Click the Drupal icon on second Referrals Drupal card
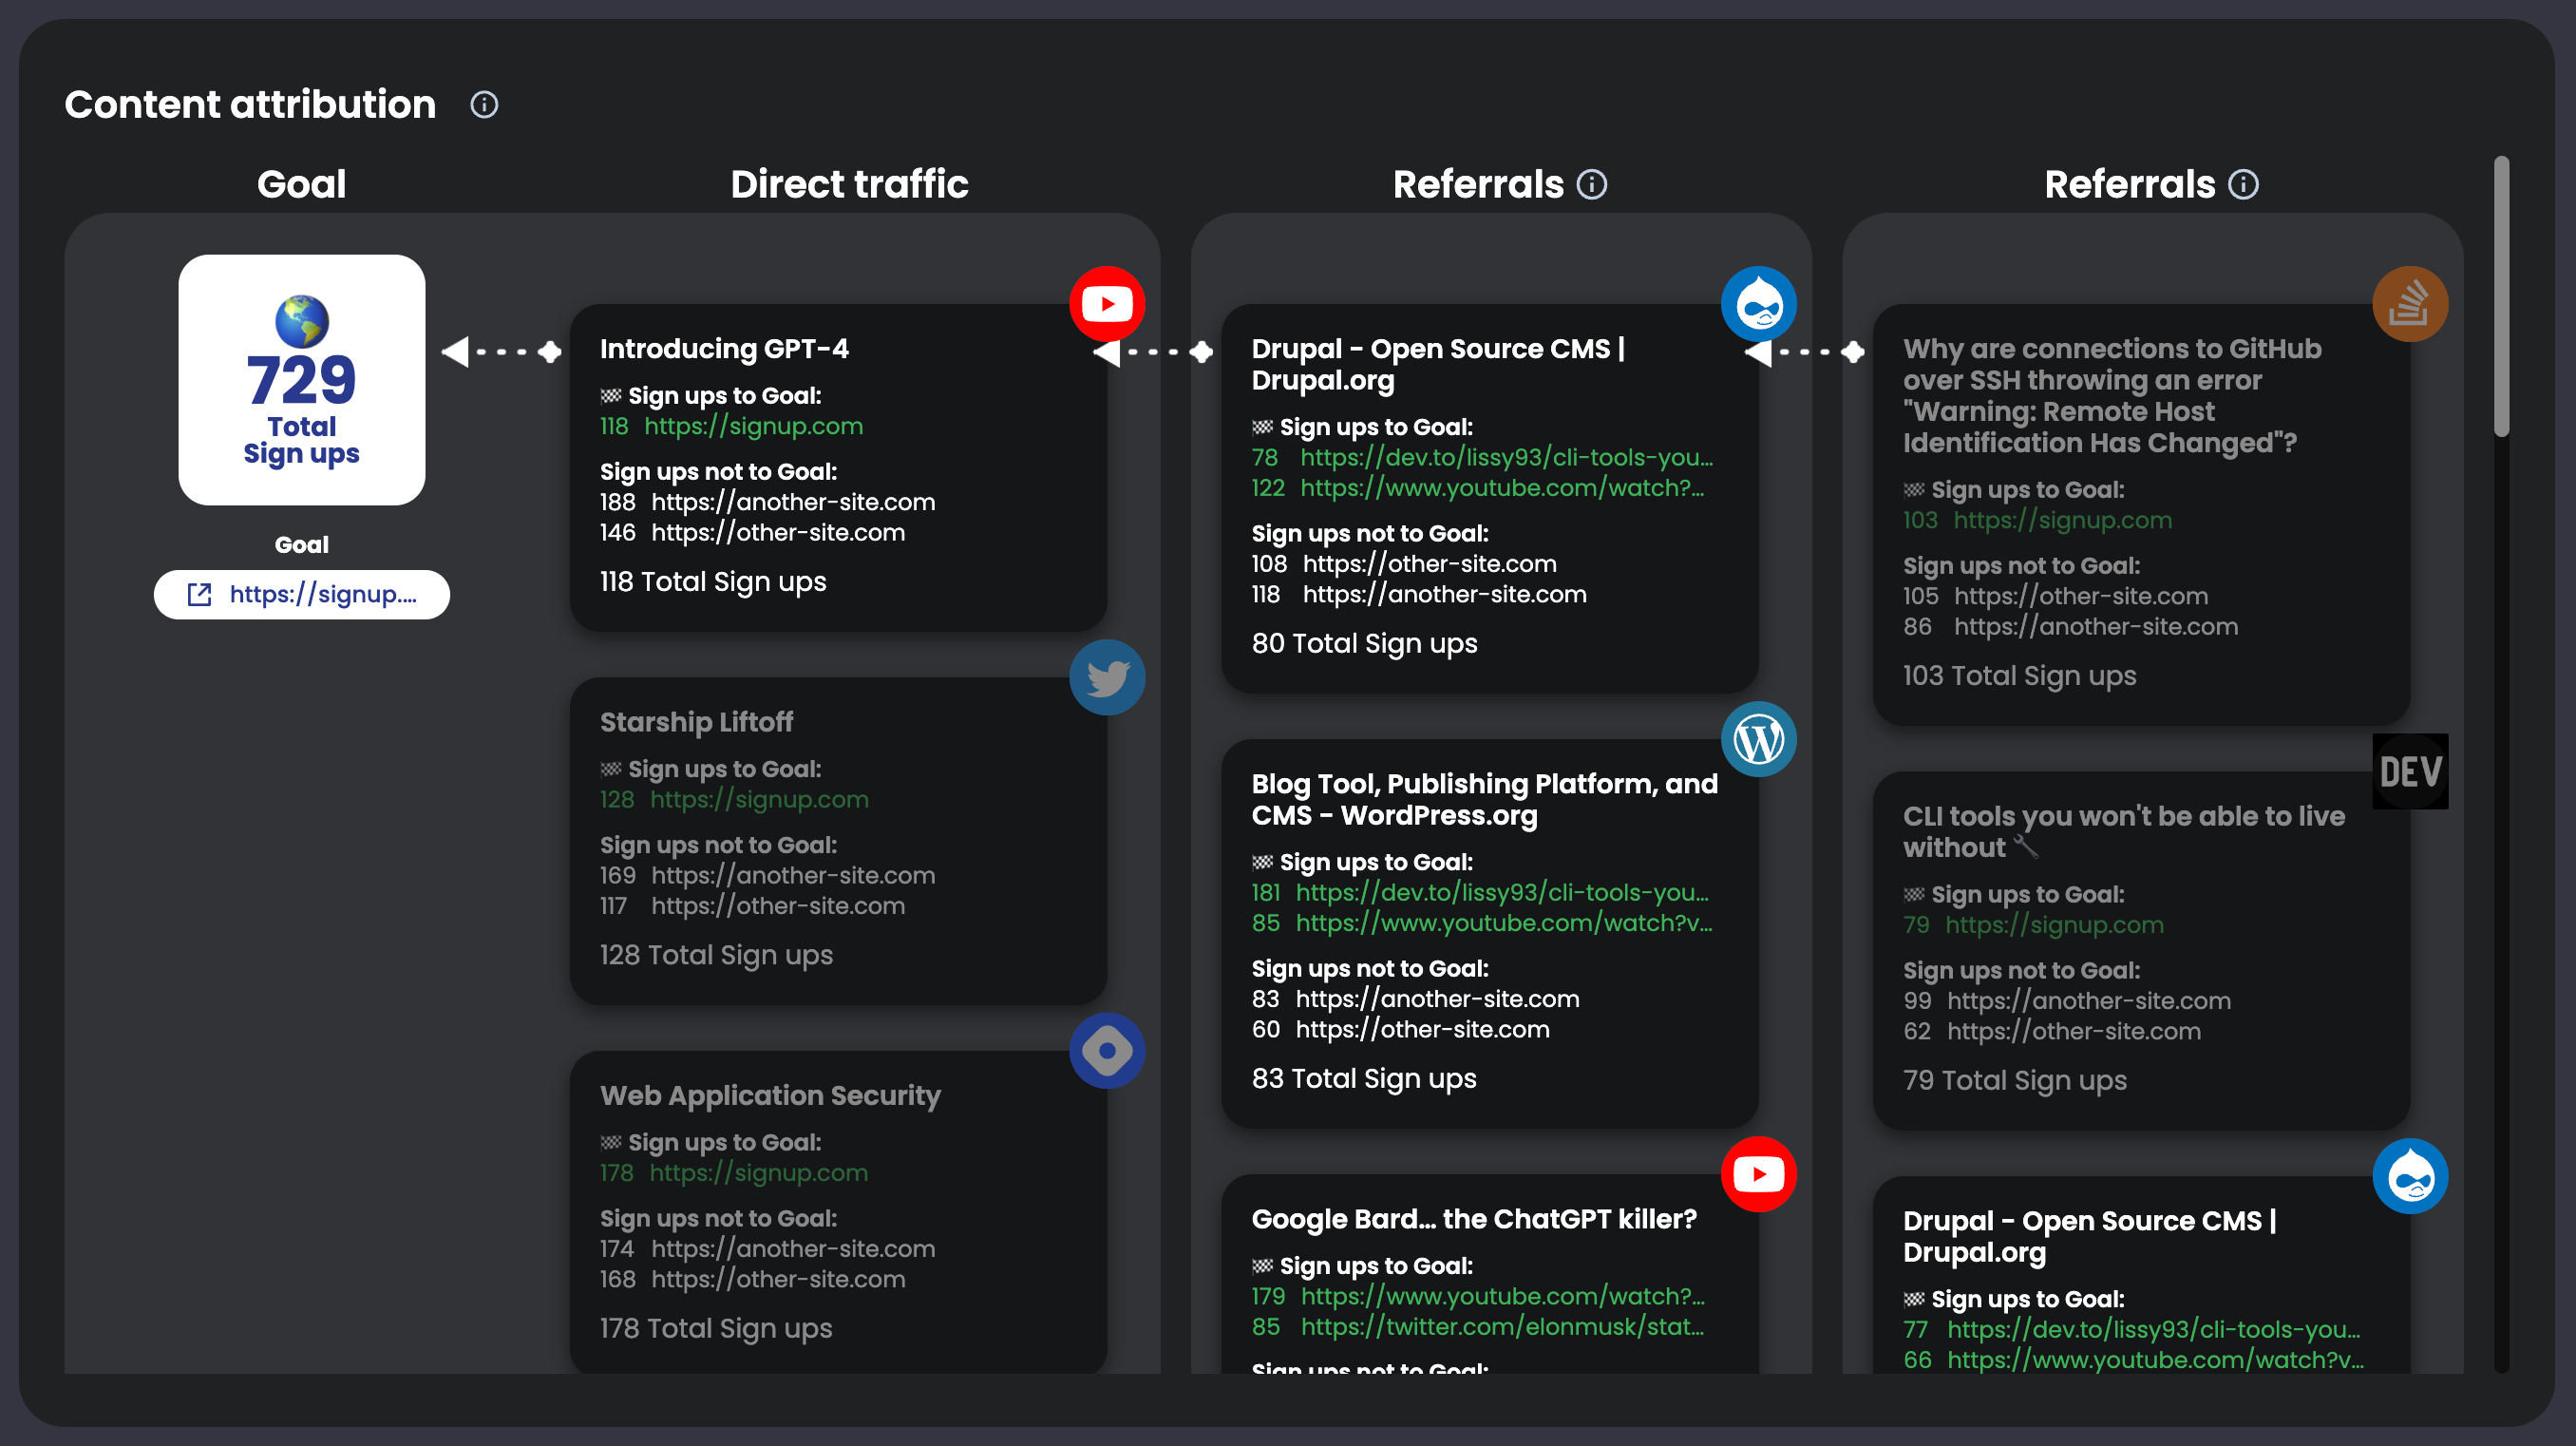Viewport: 2576px width, 1446px height. 2410,1176
